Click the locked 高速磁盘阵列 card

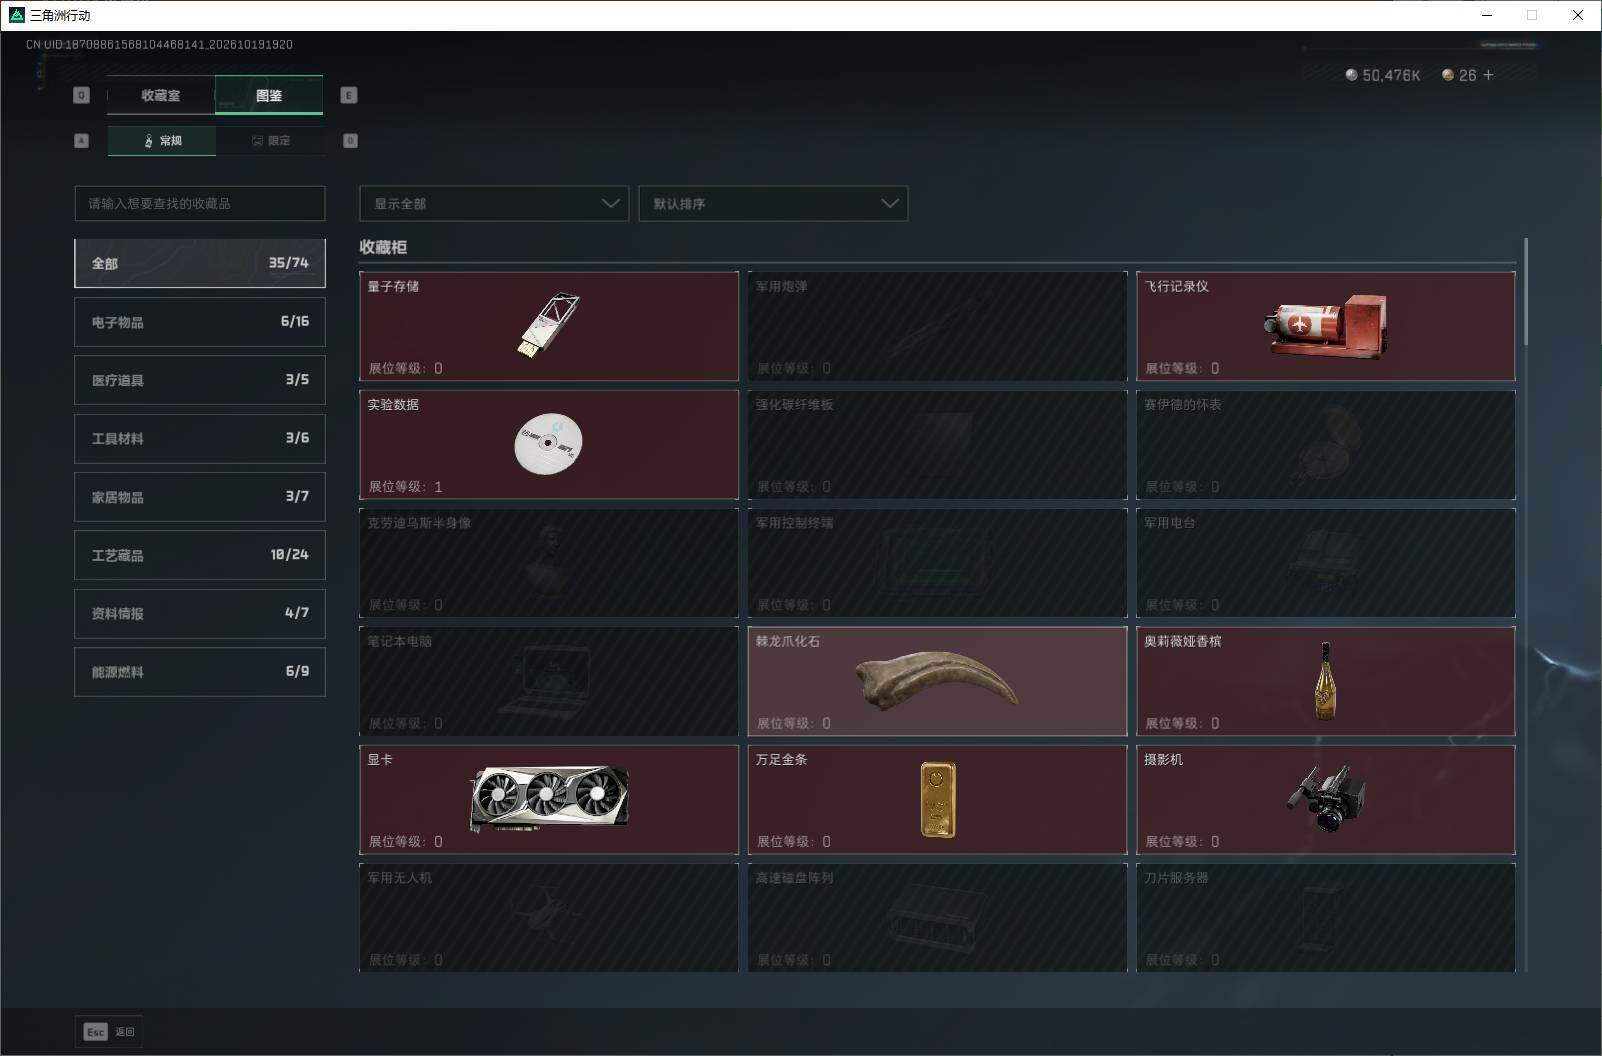937,917
